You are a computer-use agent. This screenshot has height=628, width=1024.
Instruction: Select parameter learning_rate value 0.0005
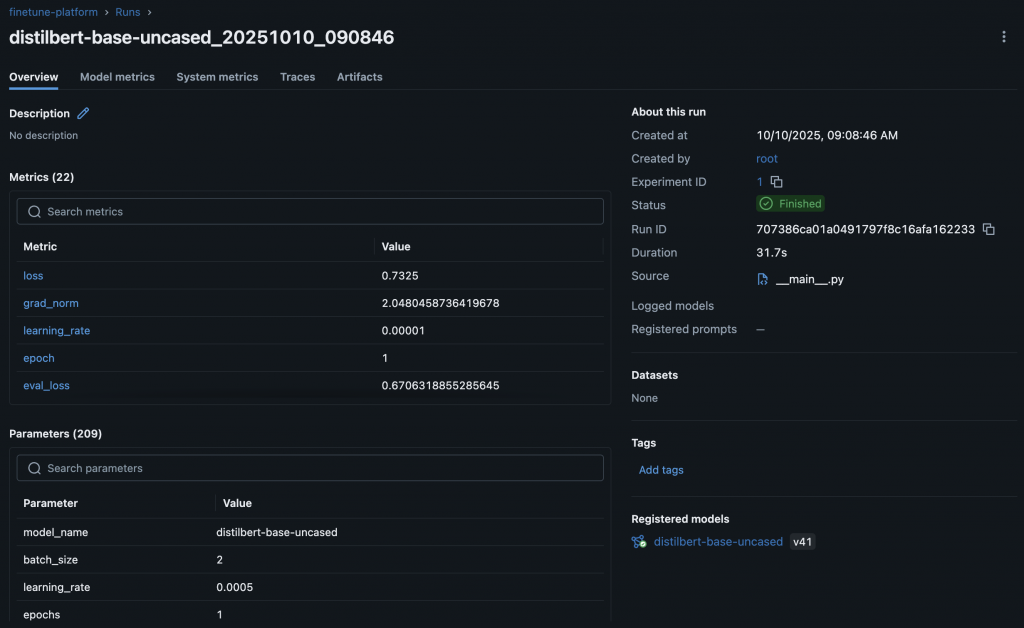(x=234, y=587)
